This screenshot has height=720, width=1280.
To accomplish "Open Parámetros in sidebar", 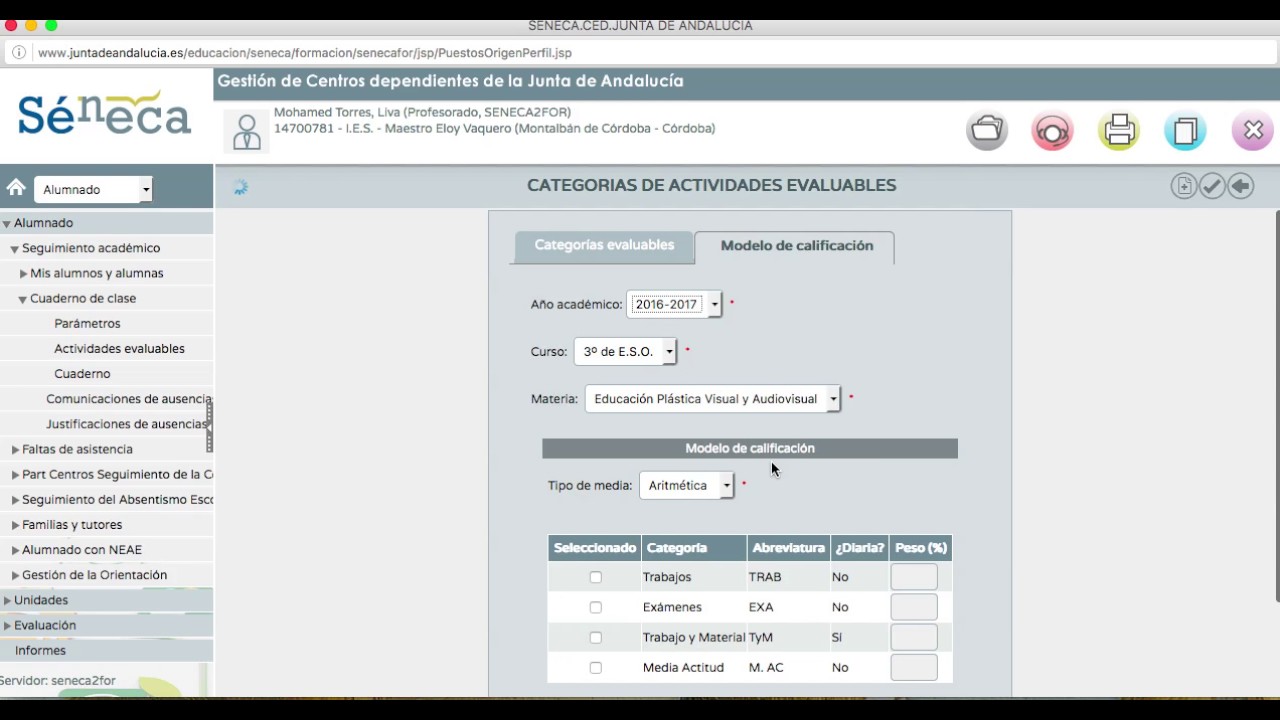I will coord(87,323).
